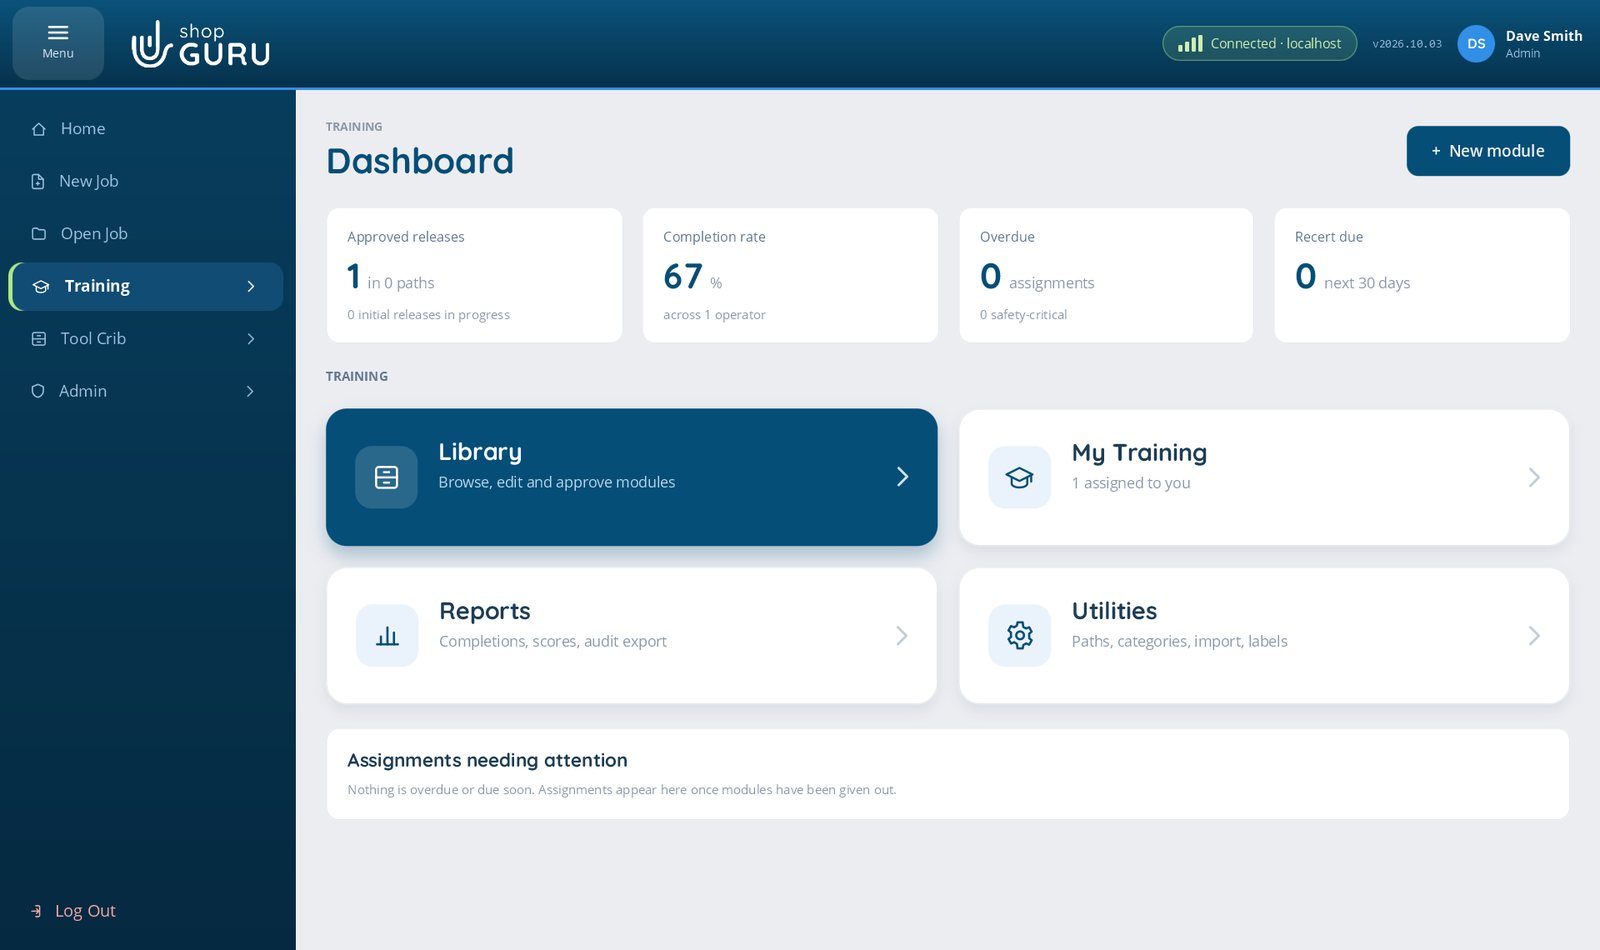Click the Tool Crib sidebar icon

[x=39, y=339]
